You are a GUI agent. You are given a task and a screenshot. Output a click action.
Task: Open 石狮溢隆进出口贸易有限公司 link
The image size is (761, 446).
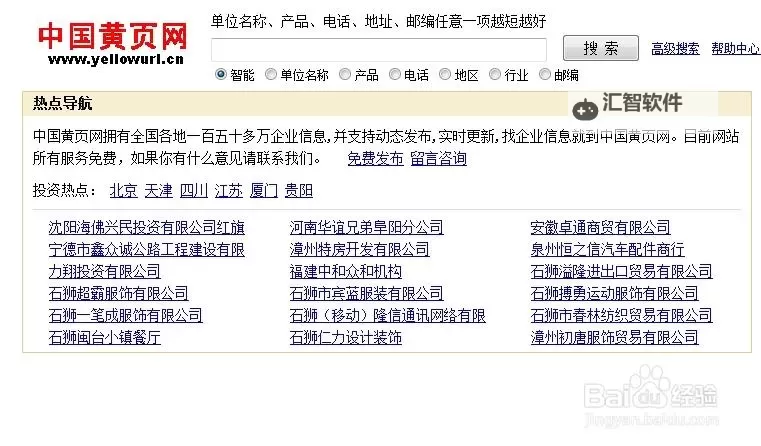(x=621, y=271)
